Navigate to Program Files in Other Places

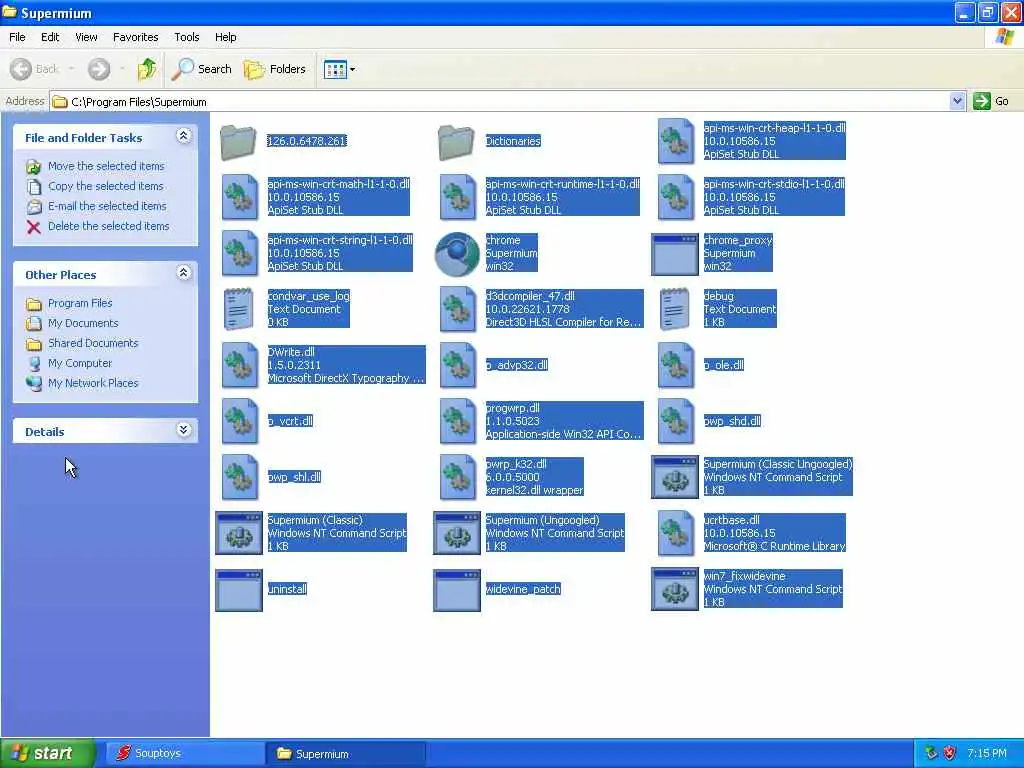(x=80, y=303)
